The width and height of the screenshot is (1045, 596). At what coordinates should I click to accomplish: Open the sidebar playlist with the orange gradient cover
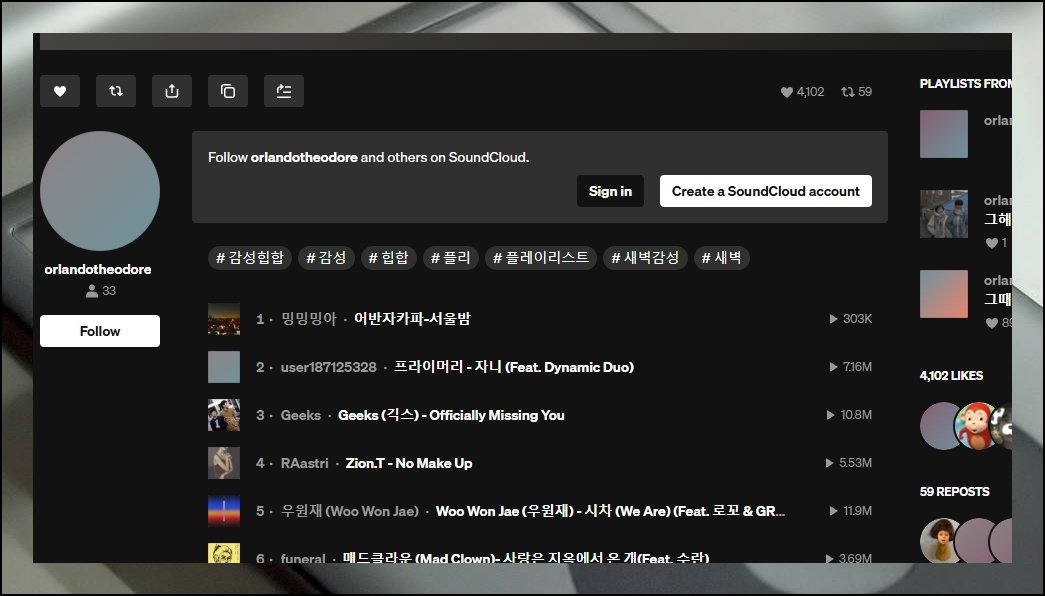(944, 294)
